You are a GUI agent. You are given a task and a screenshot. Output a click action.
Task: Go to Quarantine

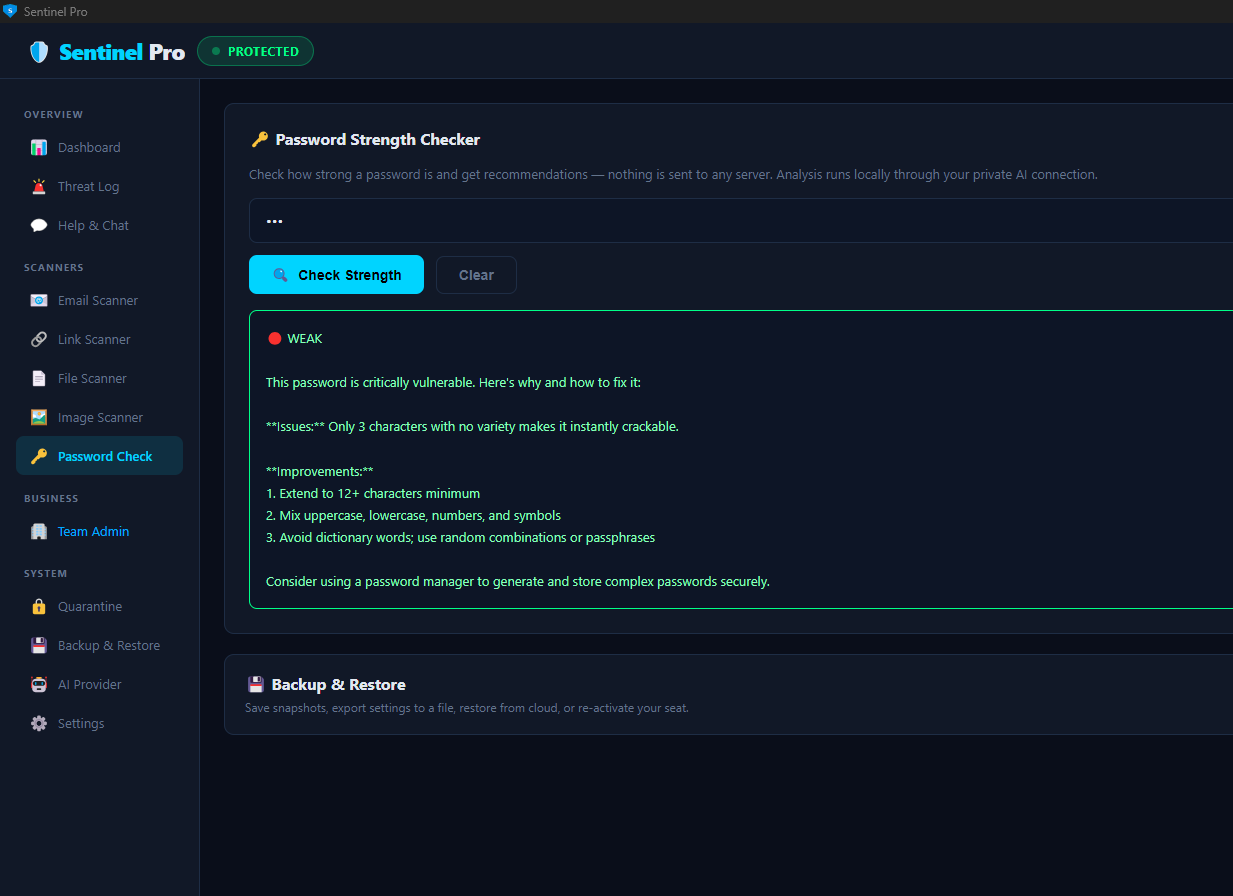(x=99, y=606)
